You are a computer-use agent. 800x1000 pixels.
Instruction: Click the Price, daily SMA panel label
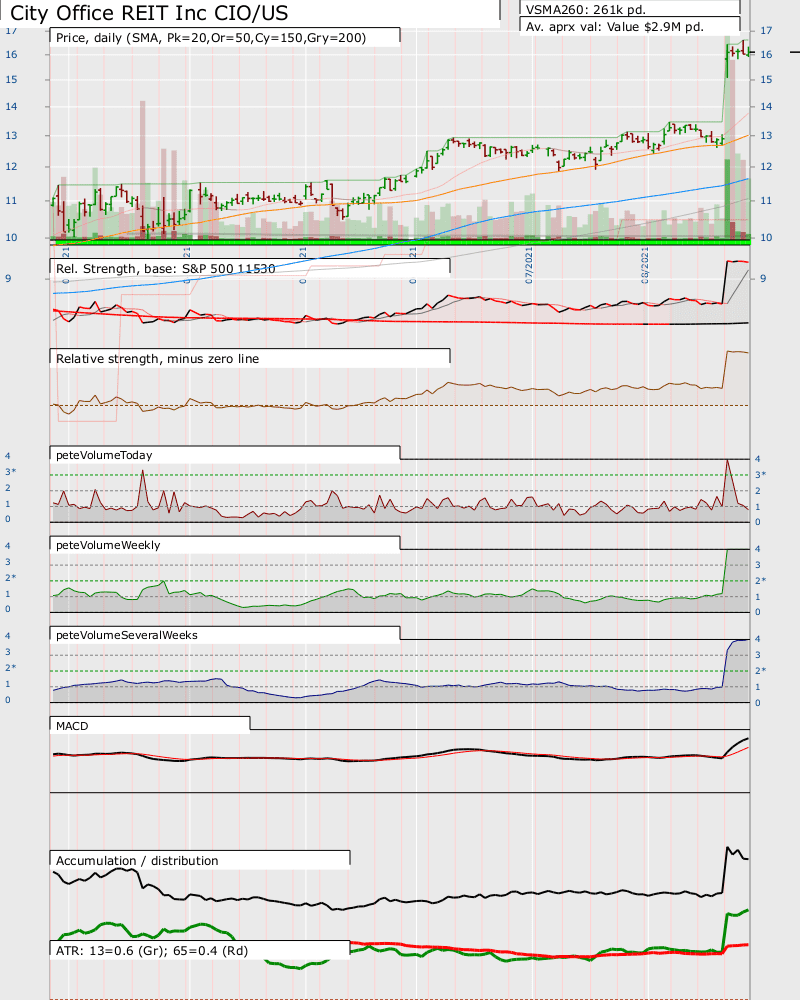(x=211, y=38)
